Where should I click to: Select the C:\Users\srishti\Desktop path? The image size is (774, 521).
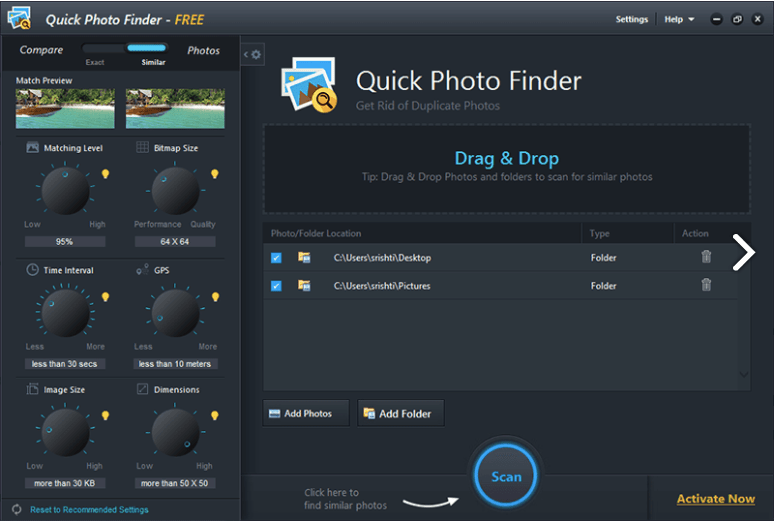(382, 258)
